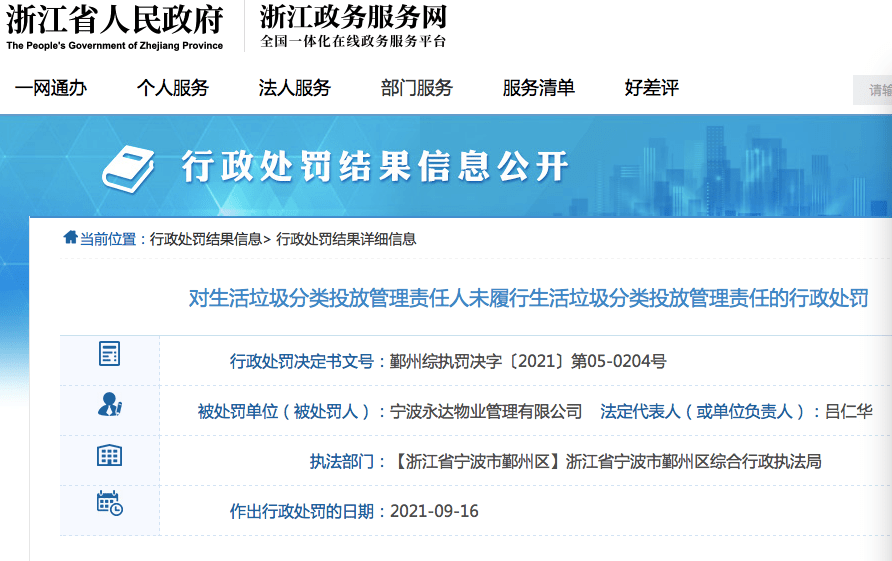Click the 浙江政务服务网 logo
This screenshot has width=892, height=561.
click(x=353, y=27)
